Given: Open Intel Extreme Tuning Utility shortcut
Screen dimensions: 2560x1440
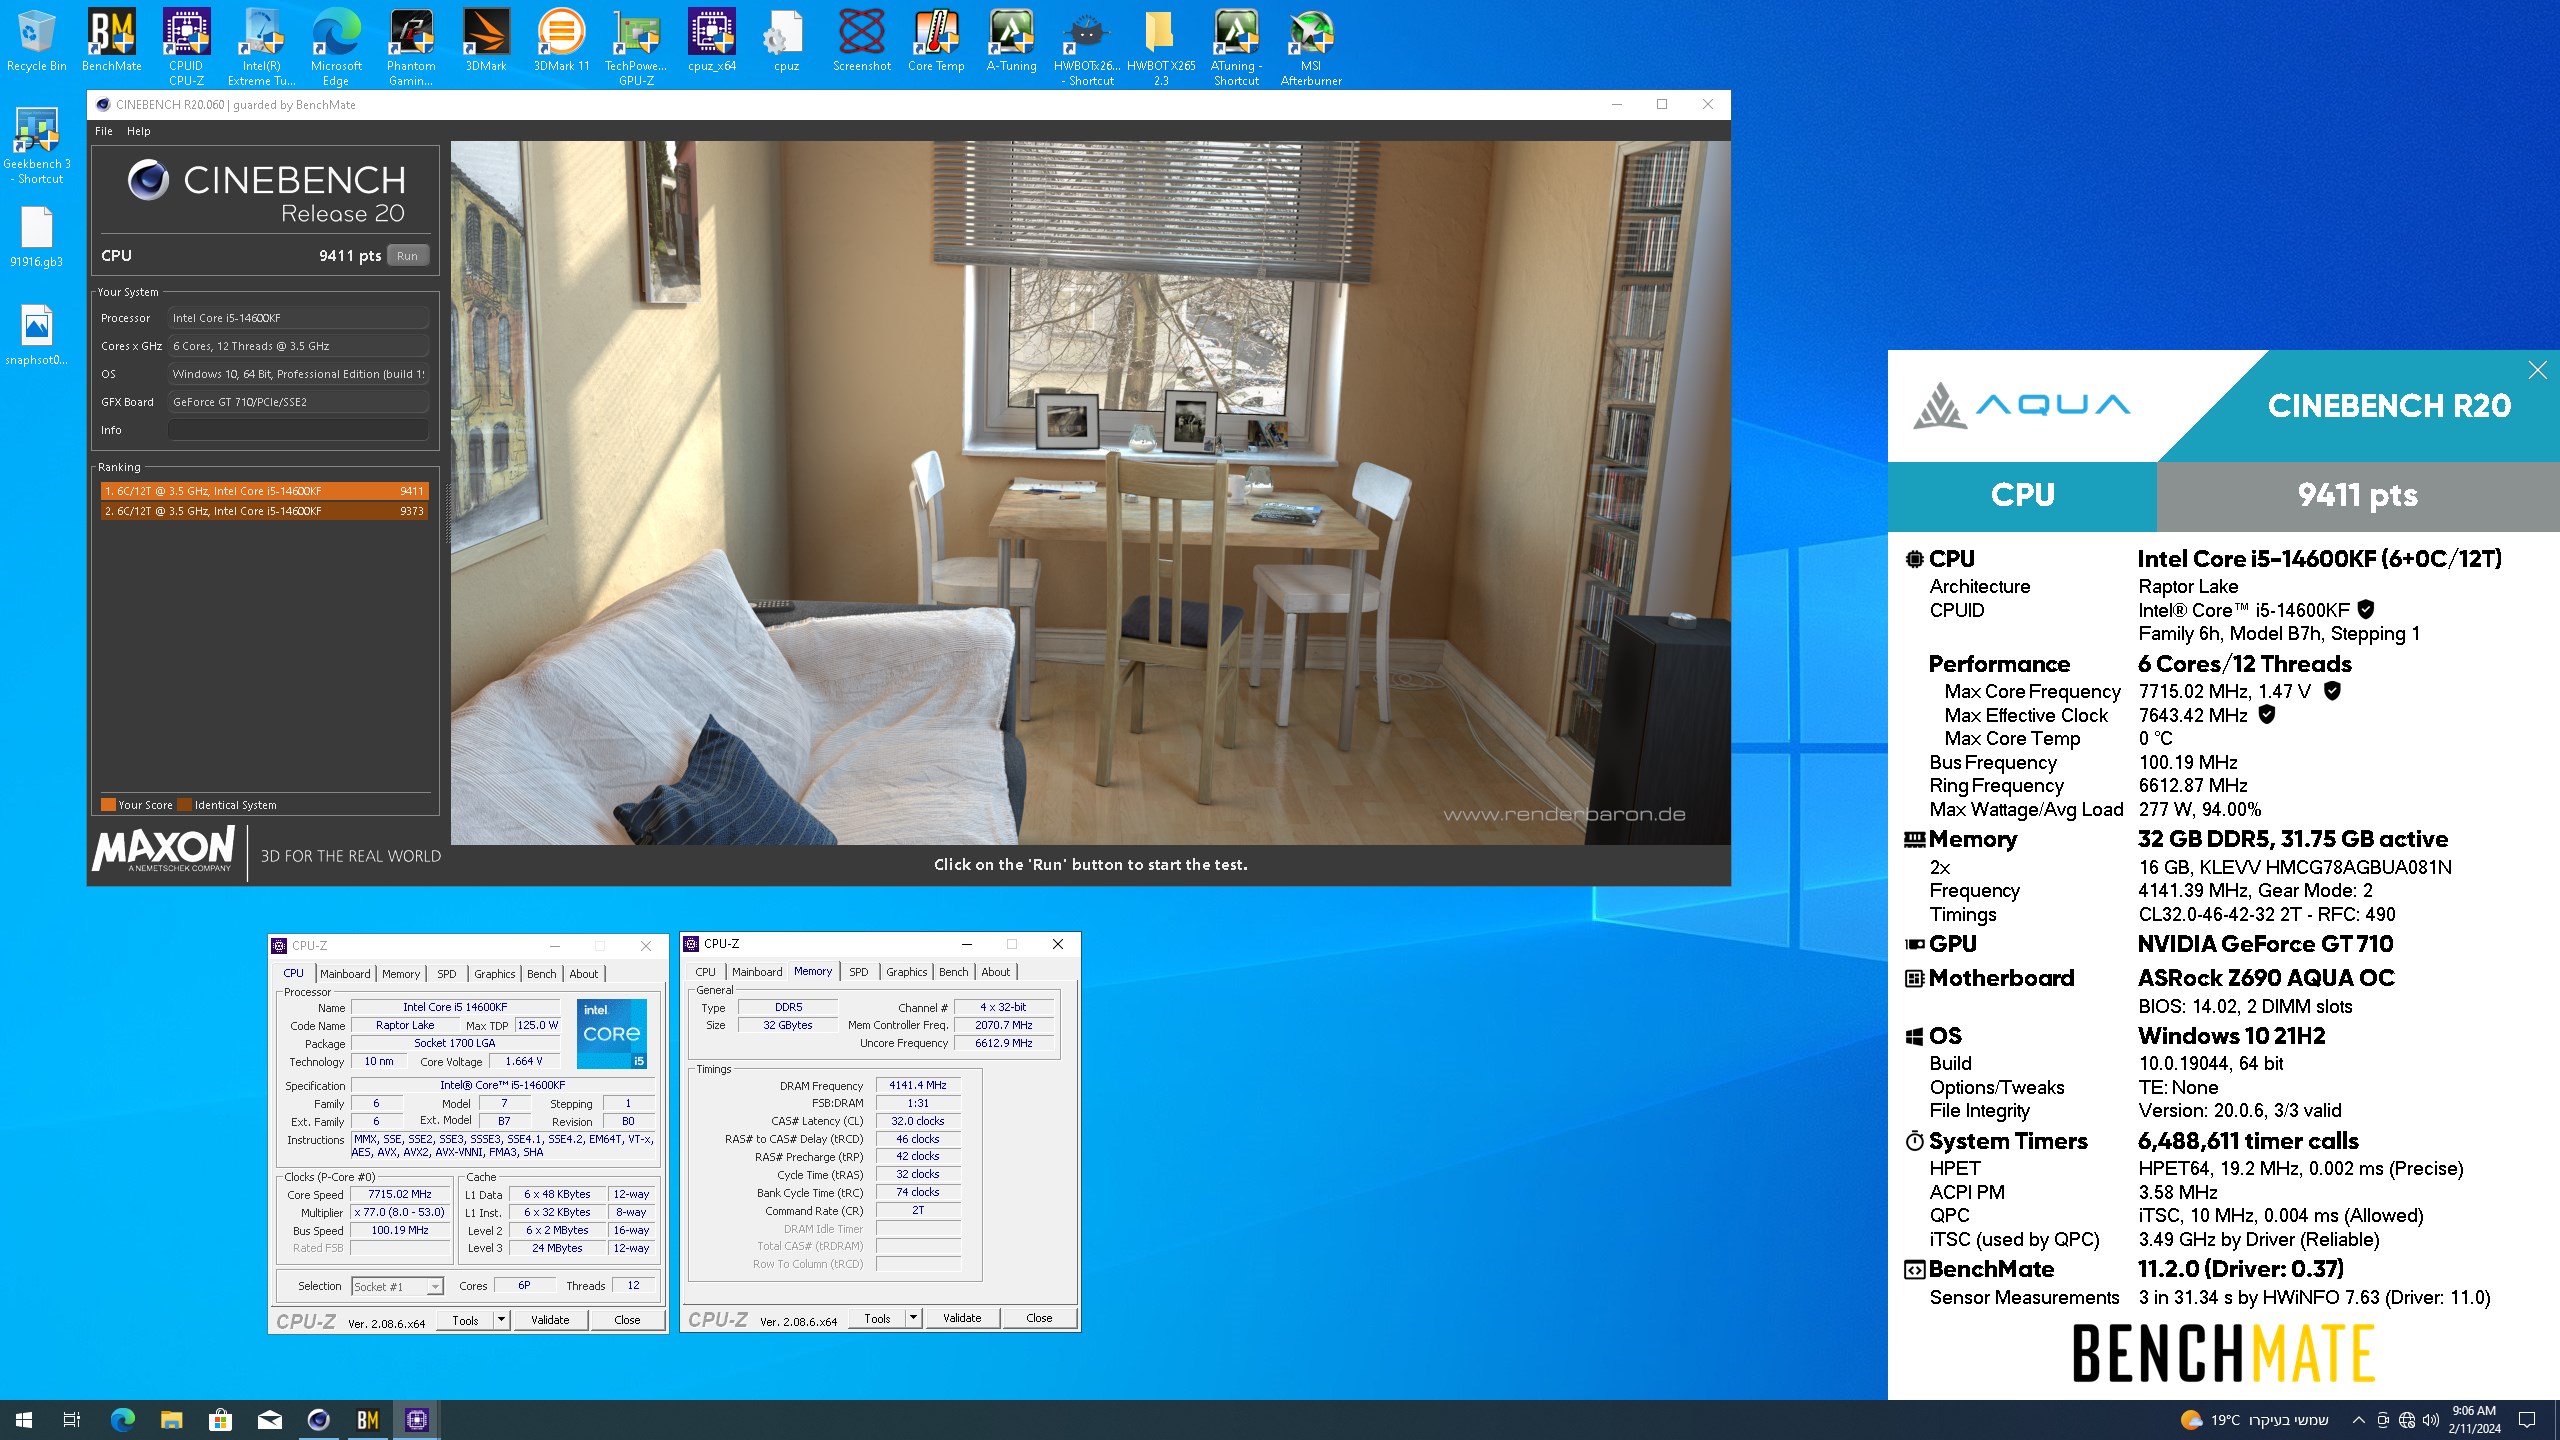Looking at the screenshot, I should pyautogui.click(x=261, y=47).
